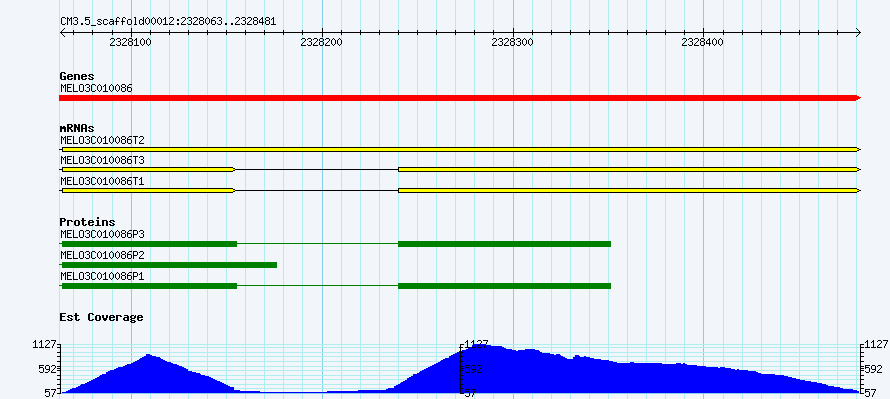
Task: Click the second exon of MELO3C010086T3
Action: 629,170
